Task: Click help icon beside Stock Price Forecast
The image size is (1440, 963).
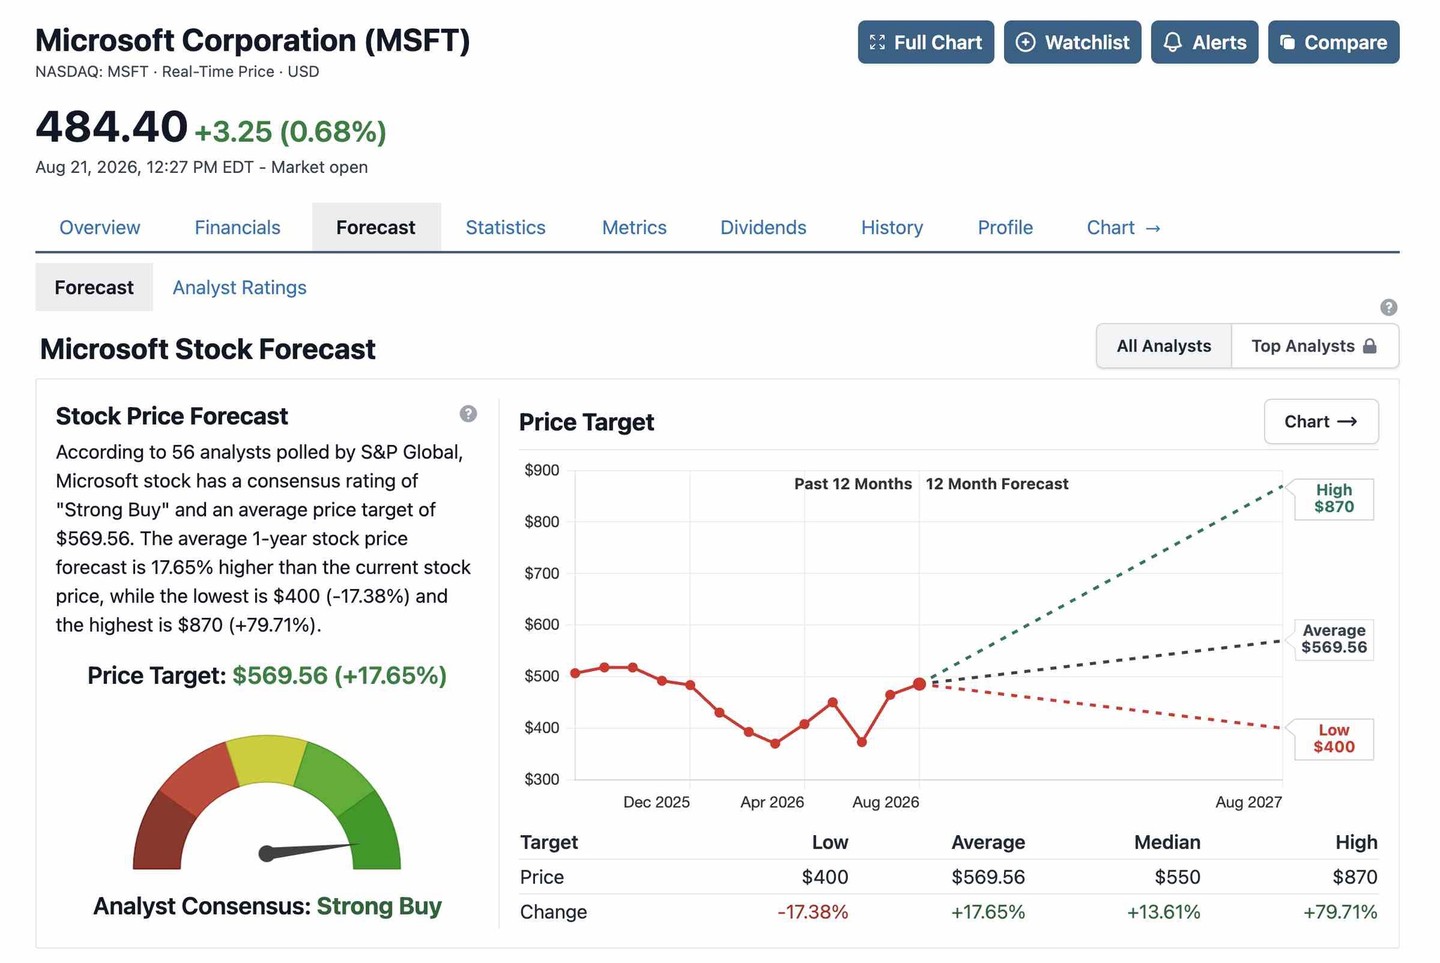Action: click(x=468, y=414)
